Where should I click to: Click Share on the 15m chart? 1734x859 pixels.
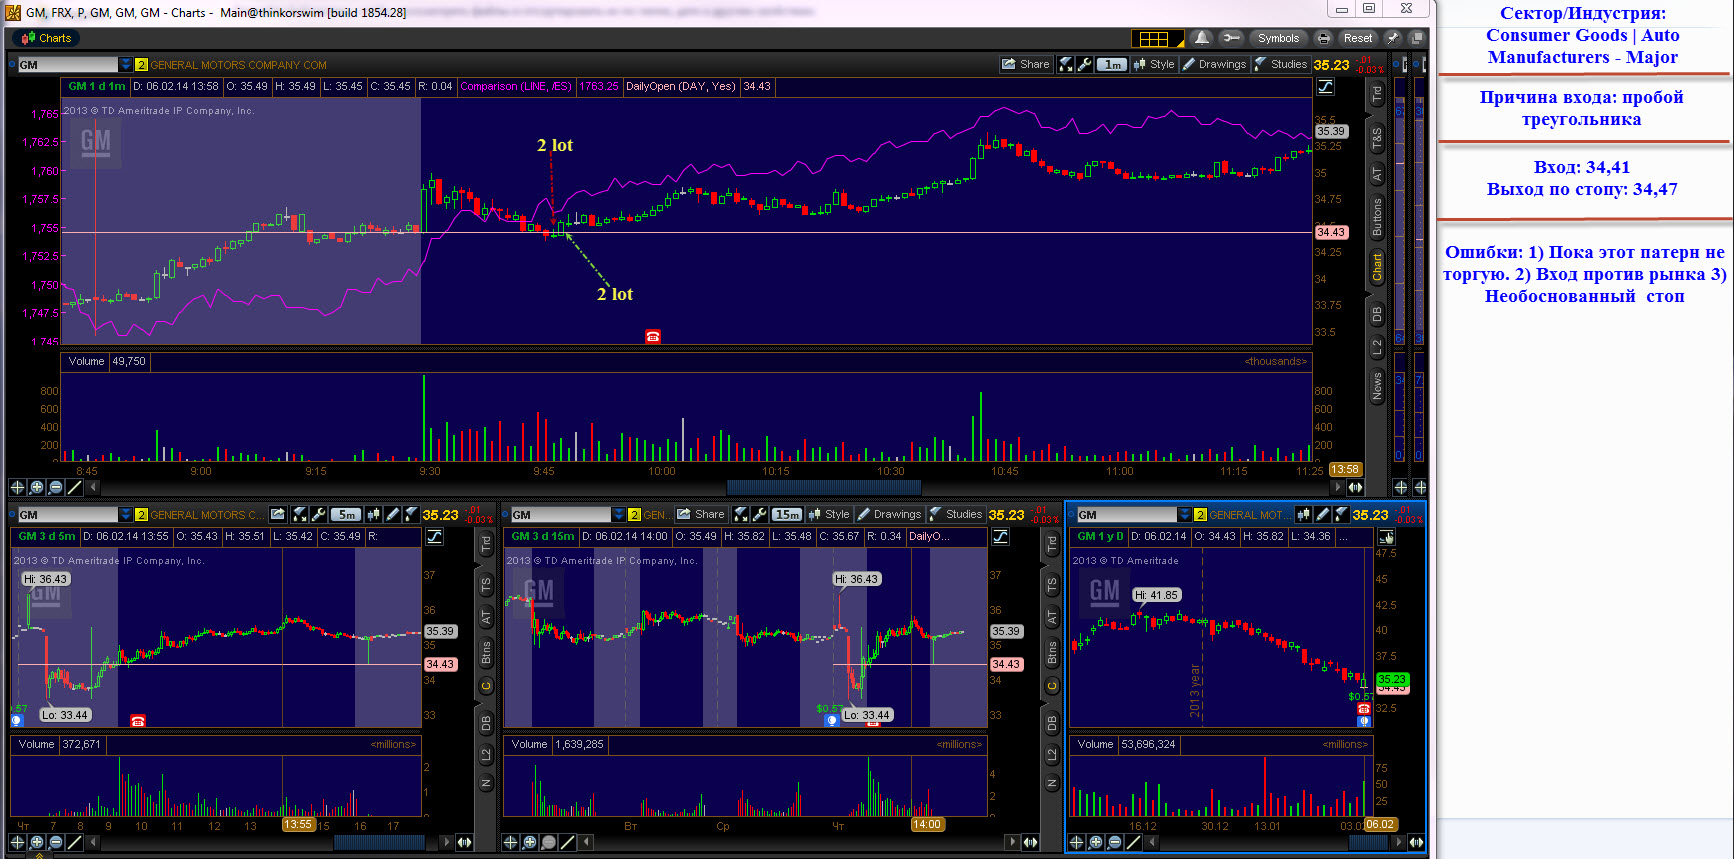click(x=701, y=514)
